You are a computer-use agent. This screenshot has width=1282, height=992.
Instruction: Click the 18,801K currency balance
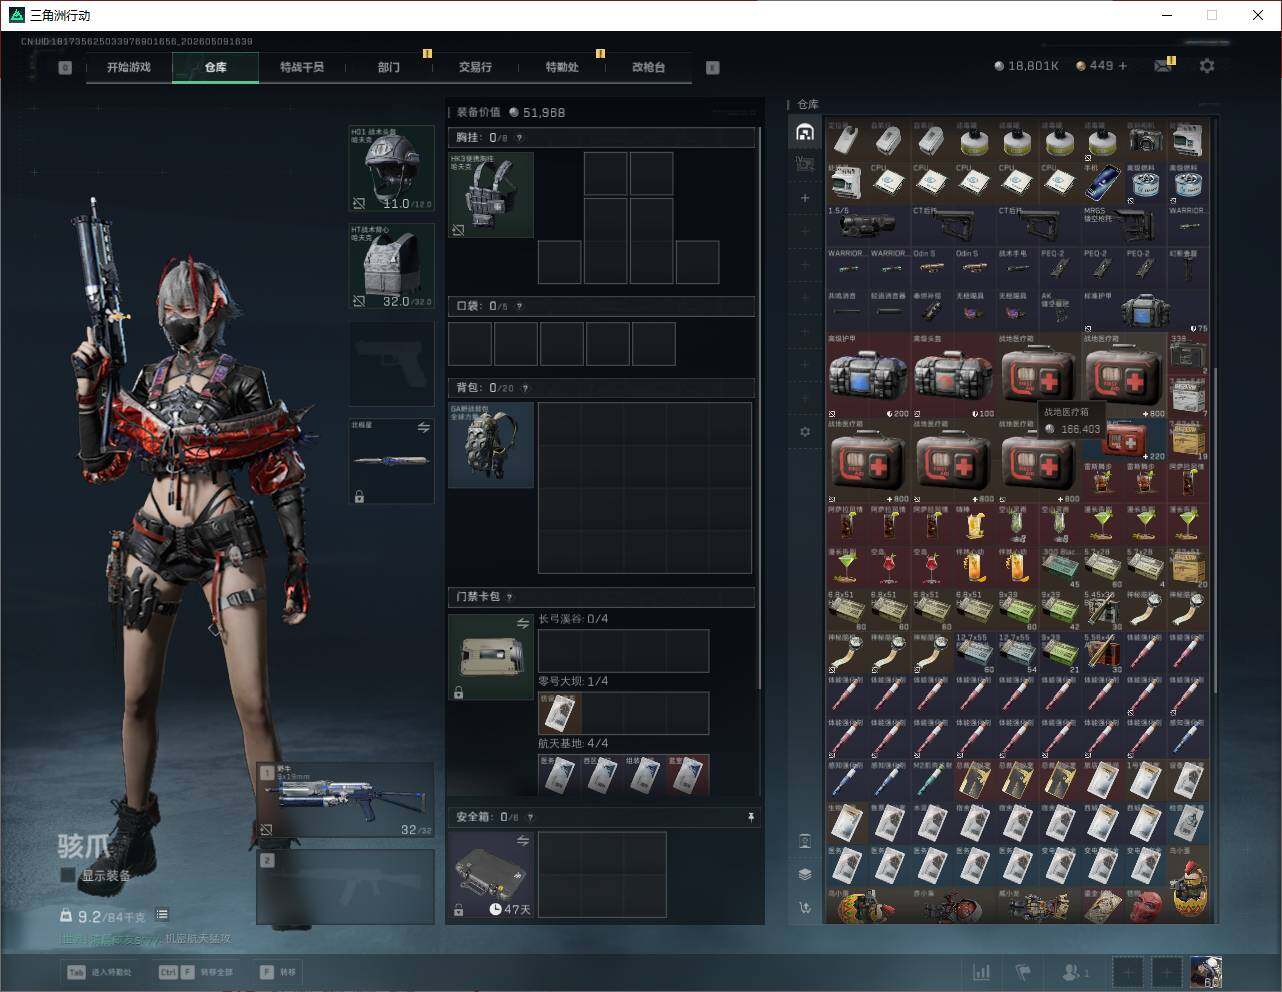click(x=1026, y=66)
